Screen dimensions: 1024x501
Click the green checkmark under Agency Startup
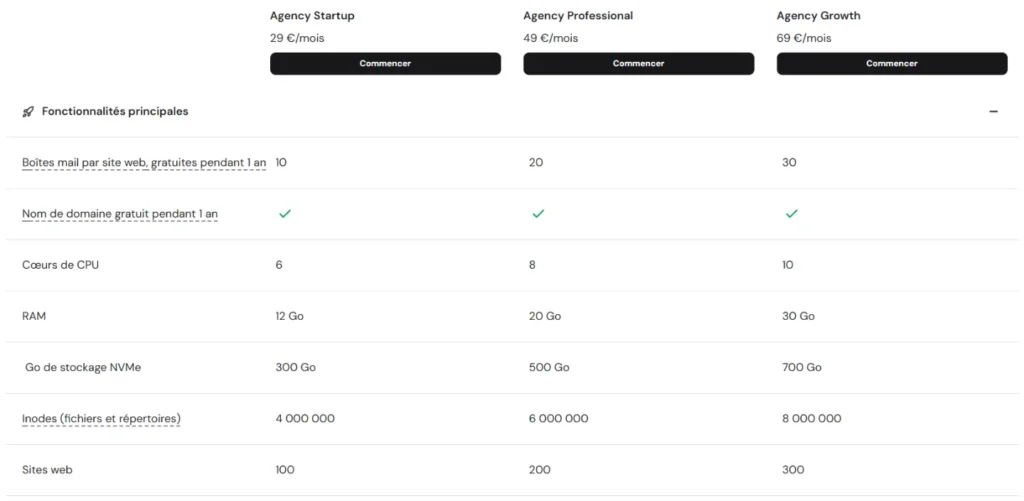(x=284, y=214)
